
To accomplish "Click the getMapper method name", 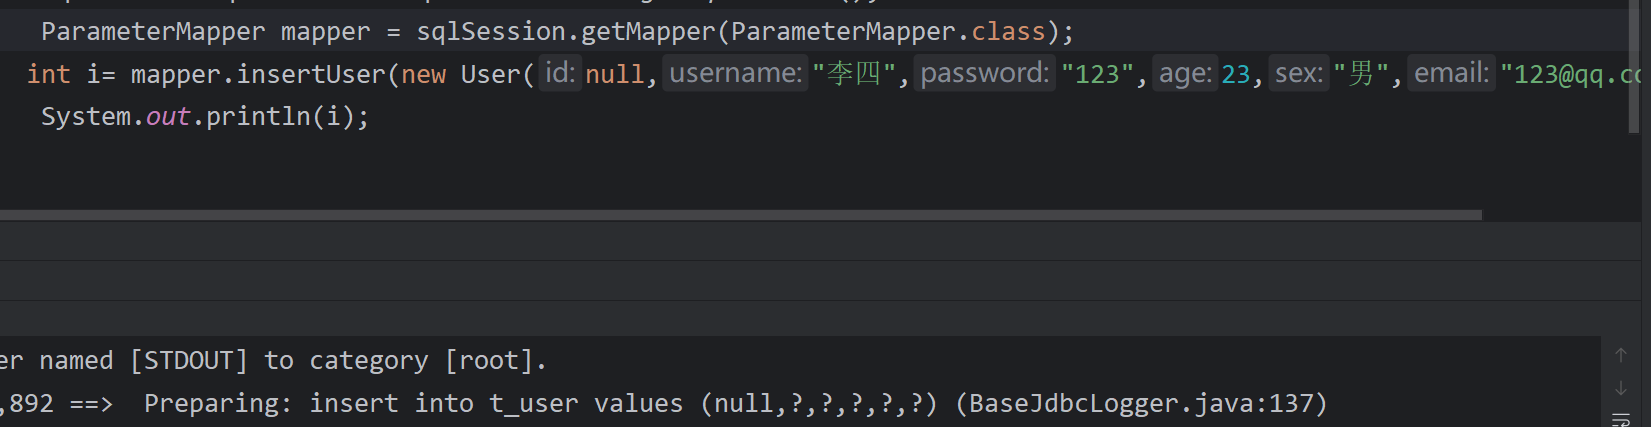I will [648, 32].
